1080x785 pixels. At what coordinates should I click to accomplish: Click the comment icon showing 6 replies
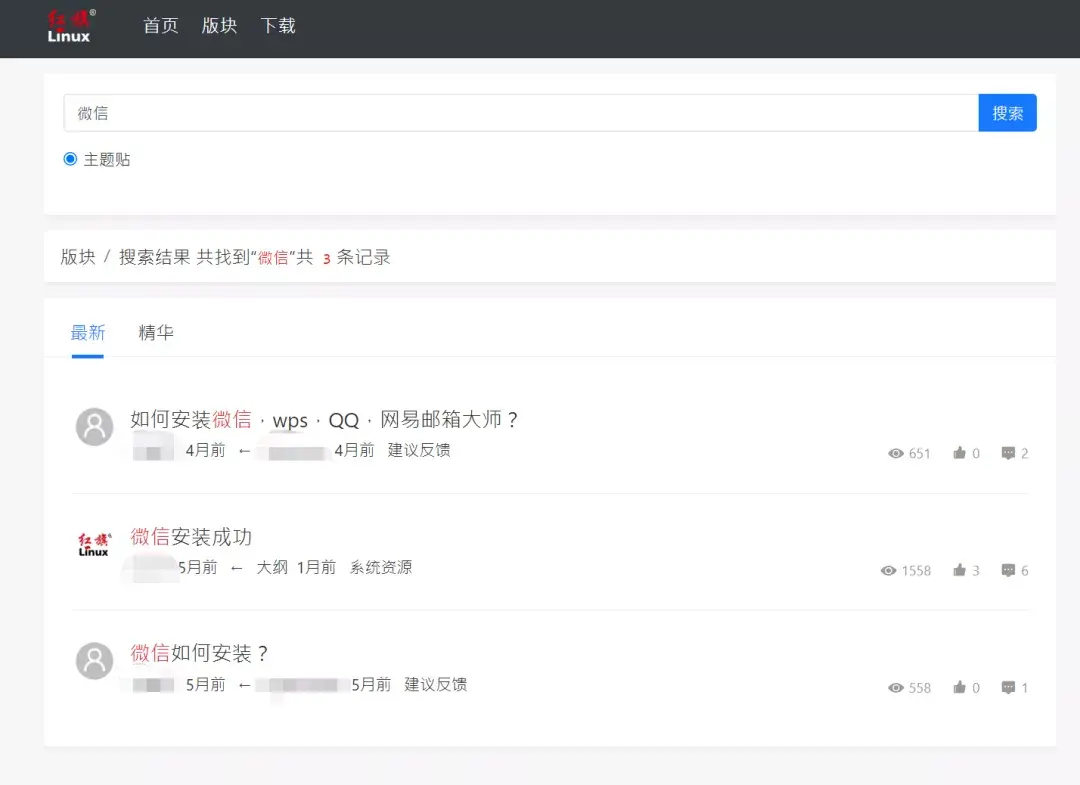(1008, 570)
